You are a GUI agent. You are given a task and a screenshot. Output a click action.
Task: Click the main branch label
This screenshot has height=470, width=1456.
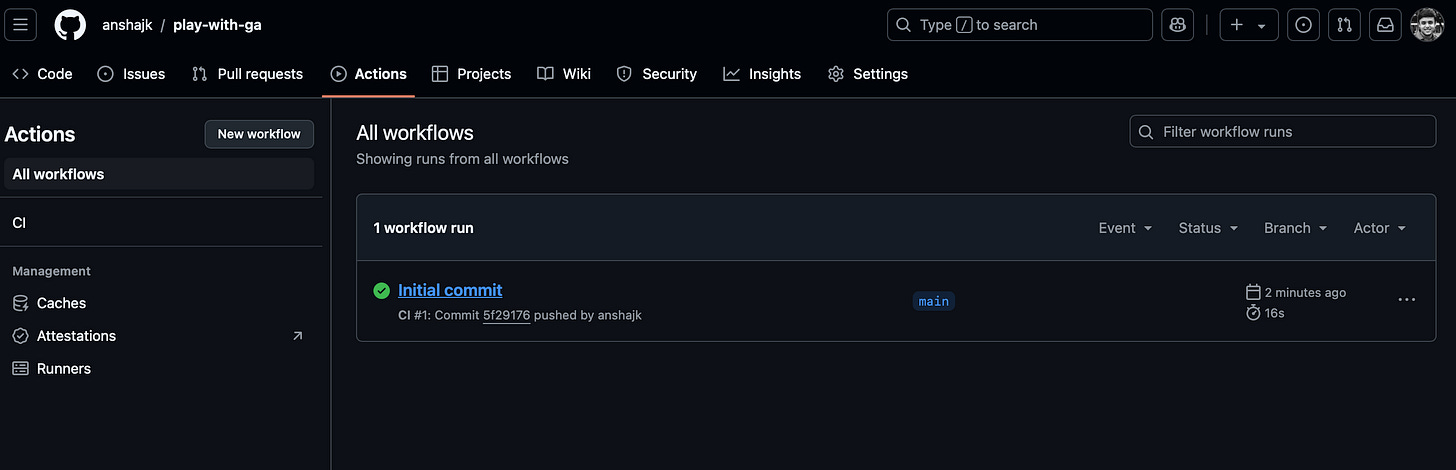coord(934,301)
